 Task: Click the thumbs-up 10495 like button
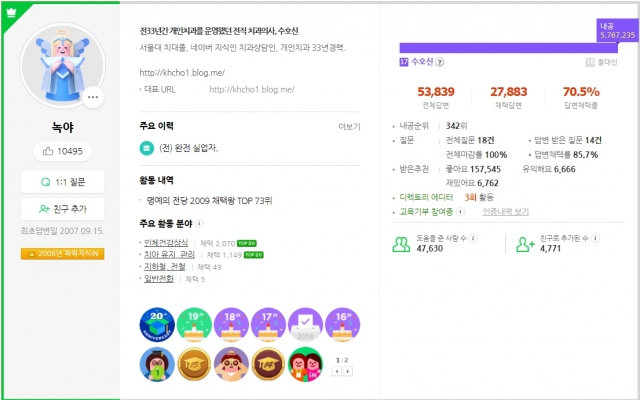point(62,151)
